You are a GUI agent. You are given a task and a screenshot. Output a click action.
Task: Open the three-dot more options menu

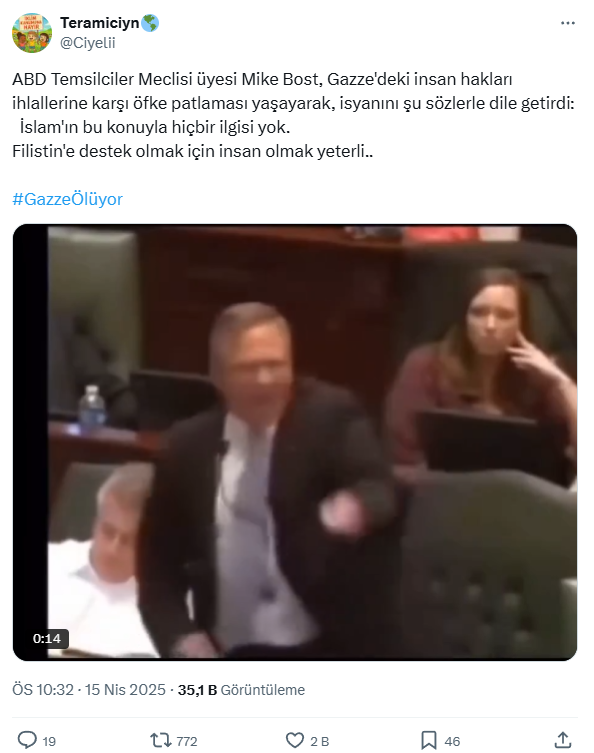click(568, 23)
